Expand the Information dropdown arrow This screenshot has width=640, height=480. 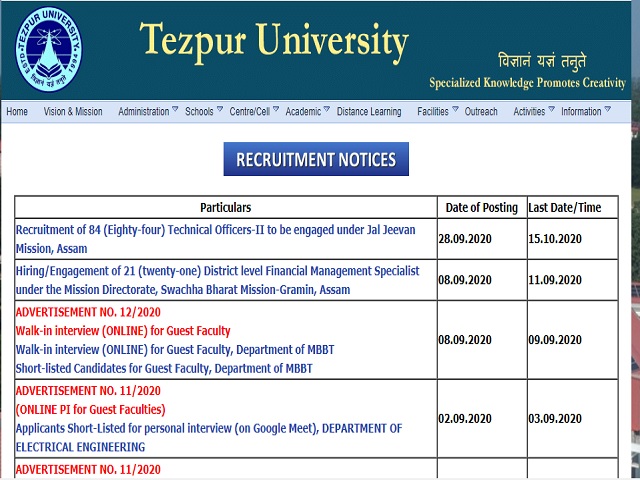607,109
